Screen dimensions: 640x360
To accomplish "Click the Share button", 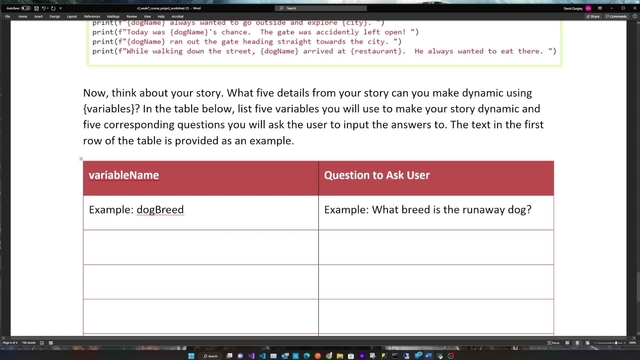I will click(593, 16).
